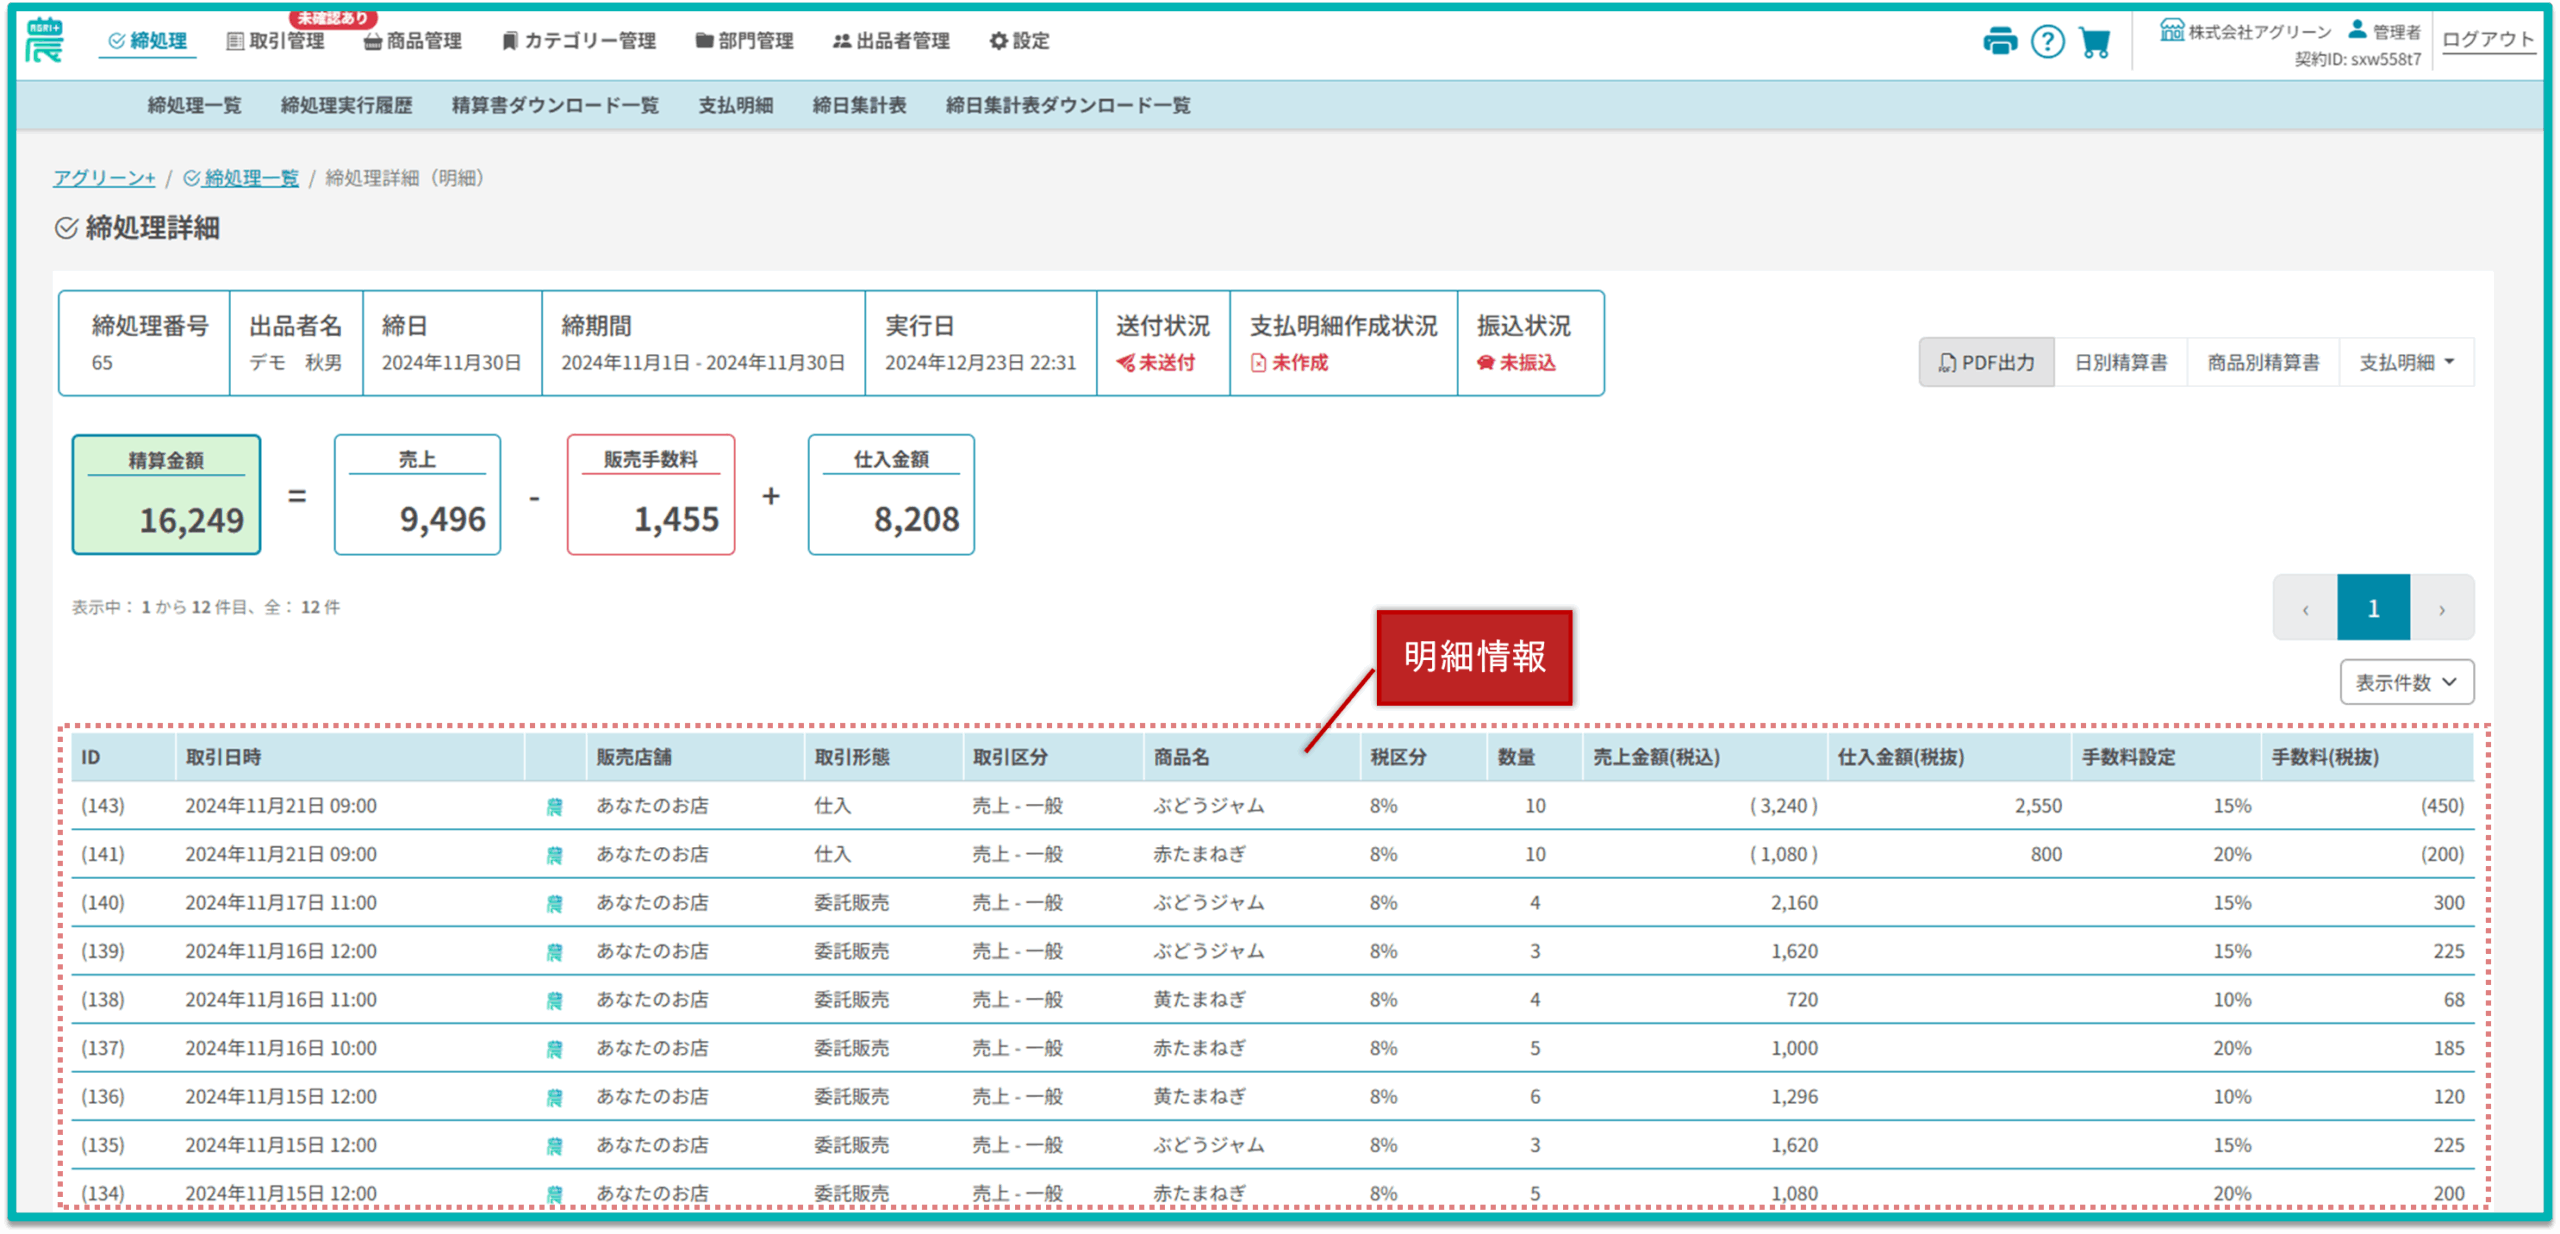Click the 契約ID: sxw558t7 text
Screen dimensions: 2560x1234
pos(2357,60)
